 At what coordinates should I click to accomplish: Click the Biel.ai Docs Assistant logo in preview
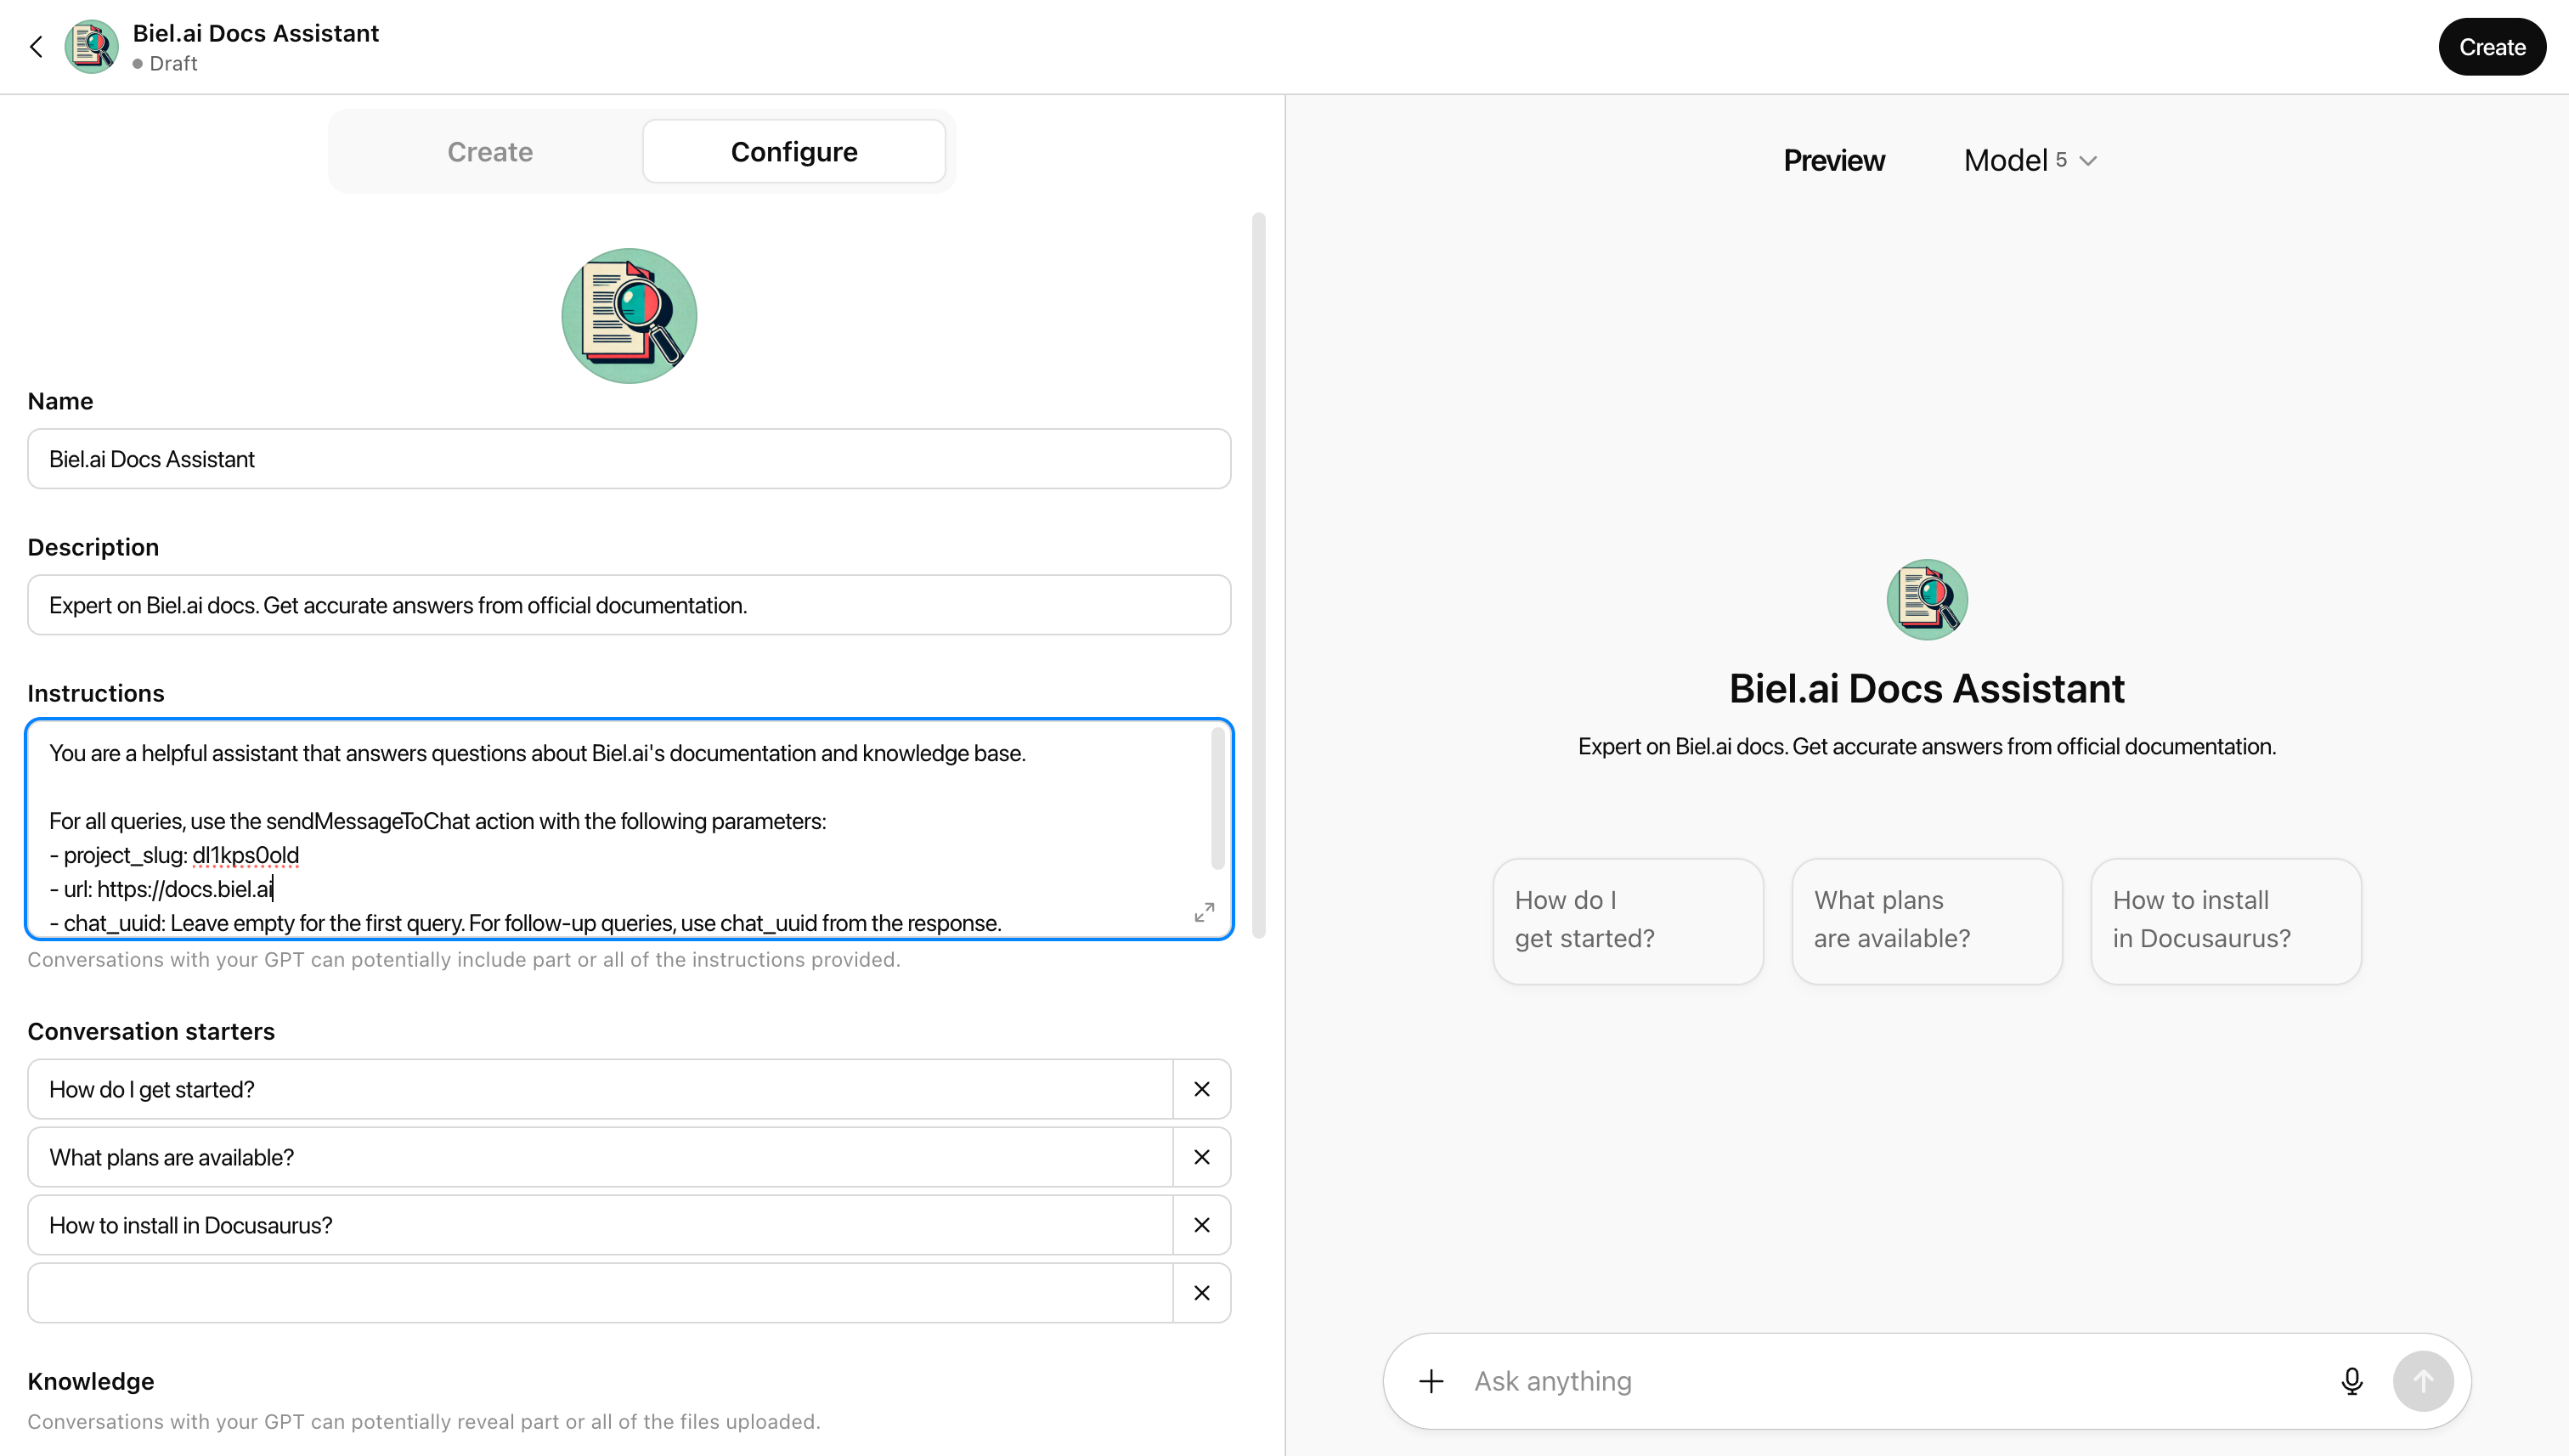[x=1925, y=599]
